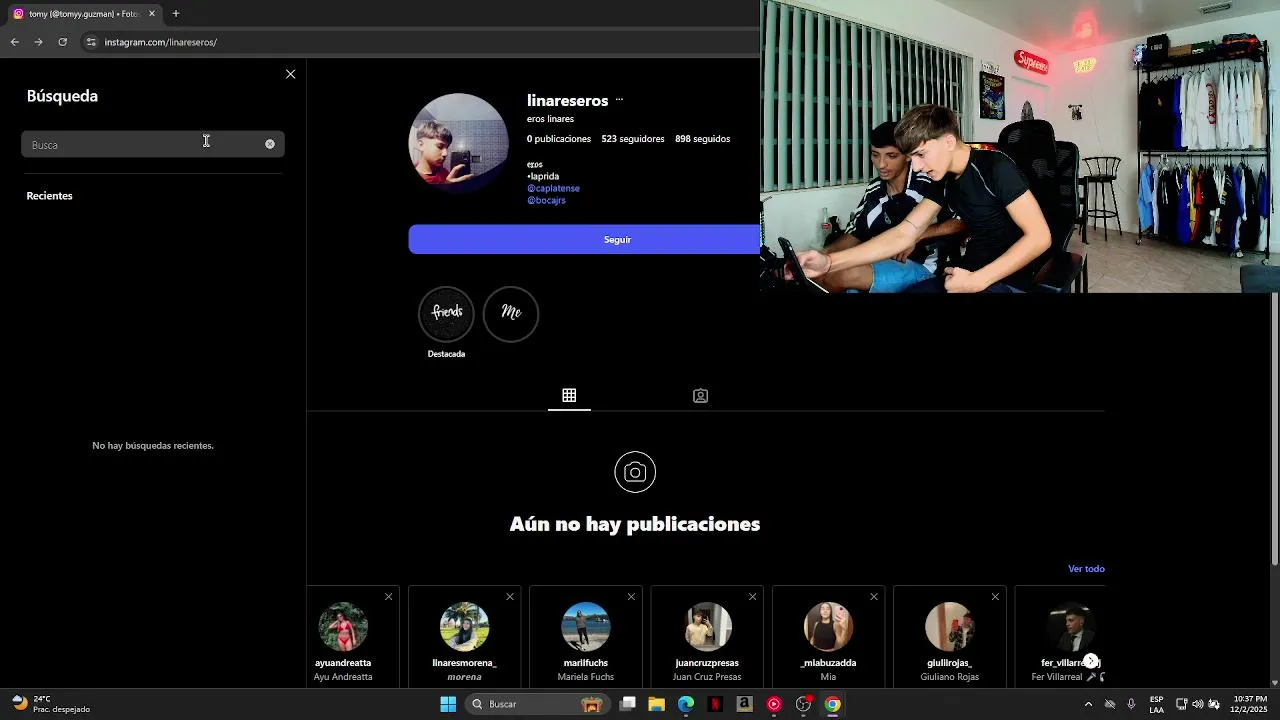Click the ayuandreatta username text
Screen dimensions: 1280x720
(x=343, y=663)
